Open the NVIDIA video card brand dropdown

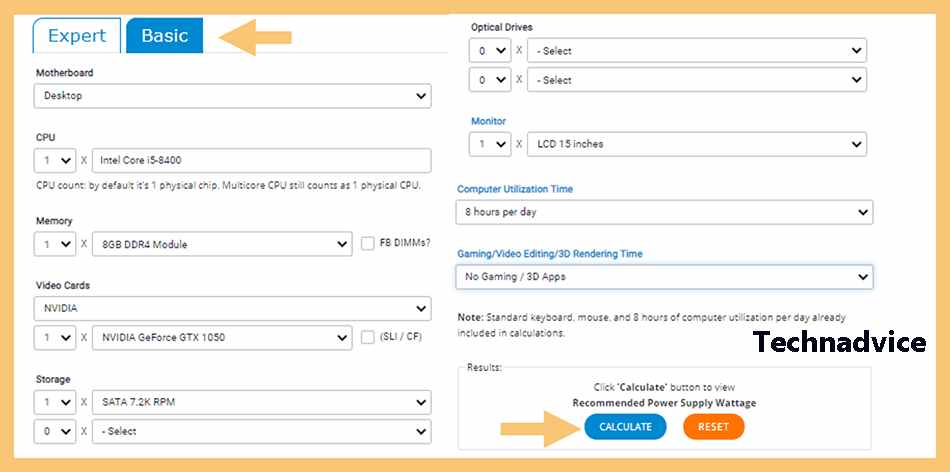233,308
